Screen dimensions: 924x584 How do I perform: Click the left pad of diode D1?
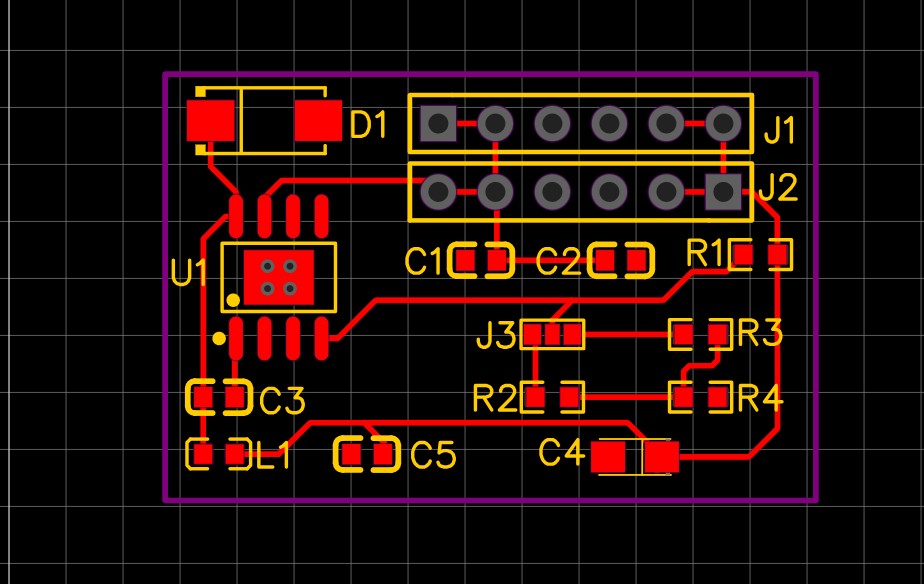point(211,121)
